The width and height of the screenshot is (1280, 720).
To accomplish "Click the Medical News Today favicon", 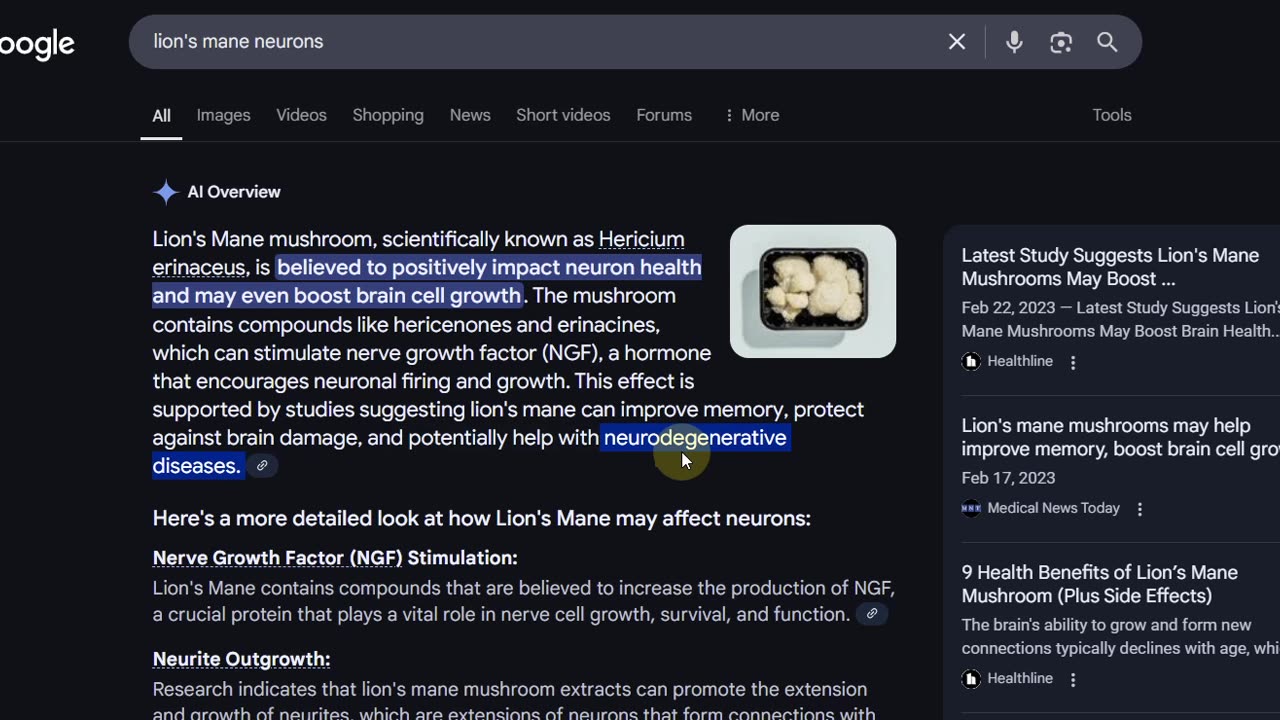I will [x=971, y=509].
